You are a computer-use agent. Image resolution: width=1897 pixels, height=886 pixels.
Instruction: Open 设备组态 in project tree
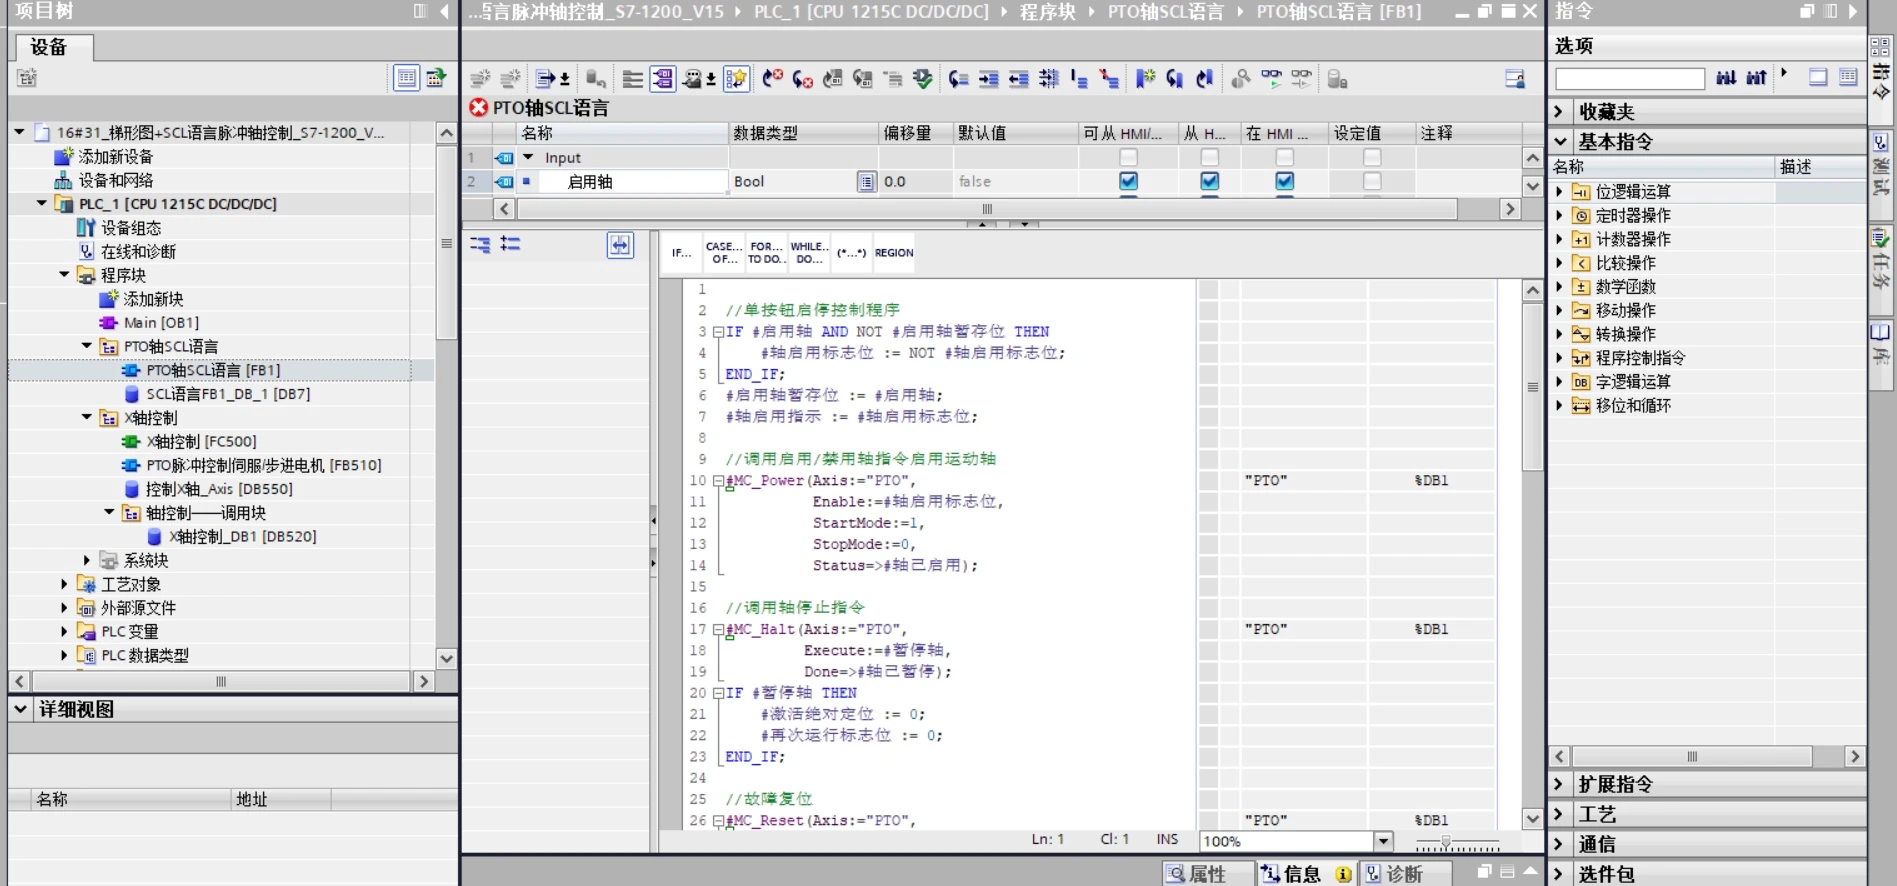tap(131, 228)
